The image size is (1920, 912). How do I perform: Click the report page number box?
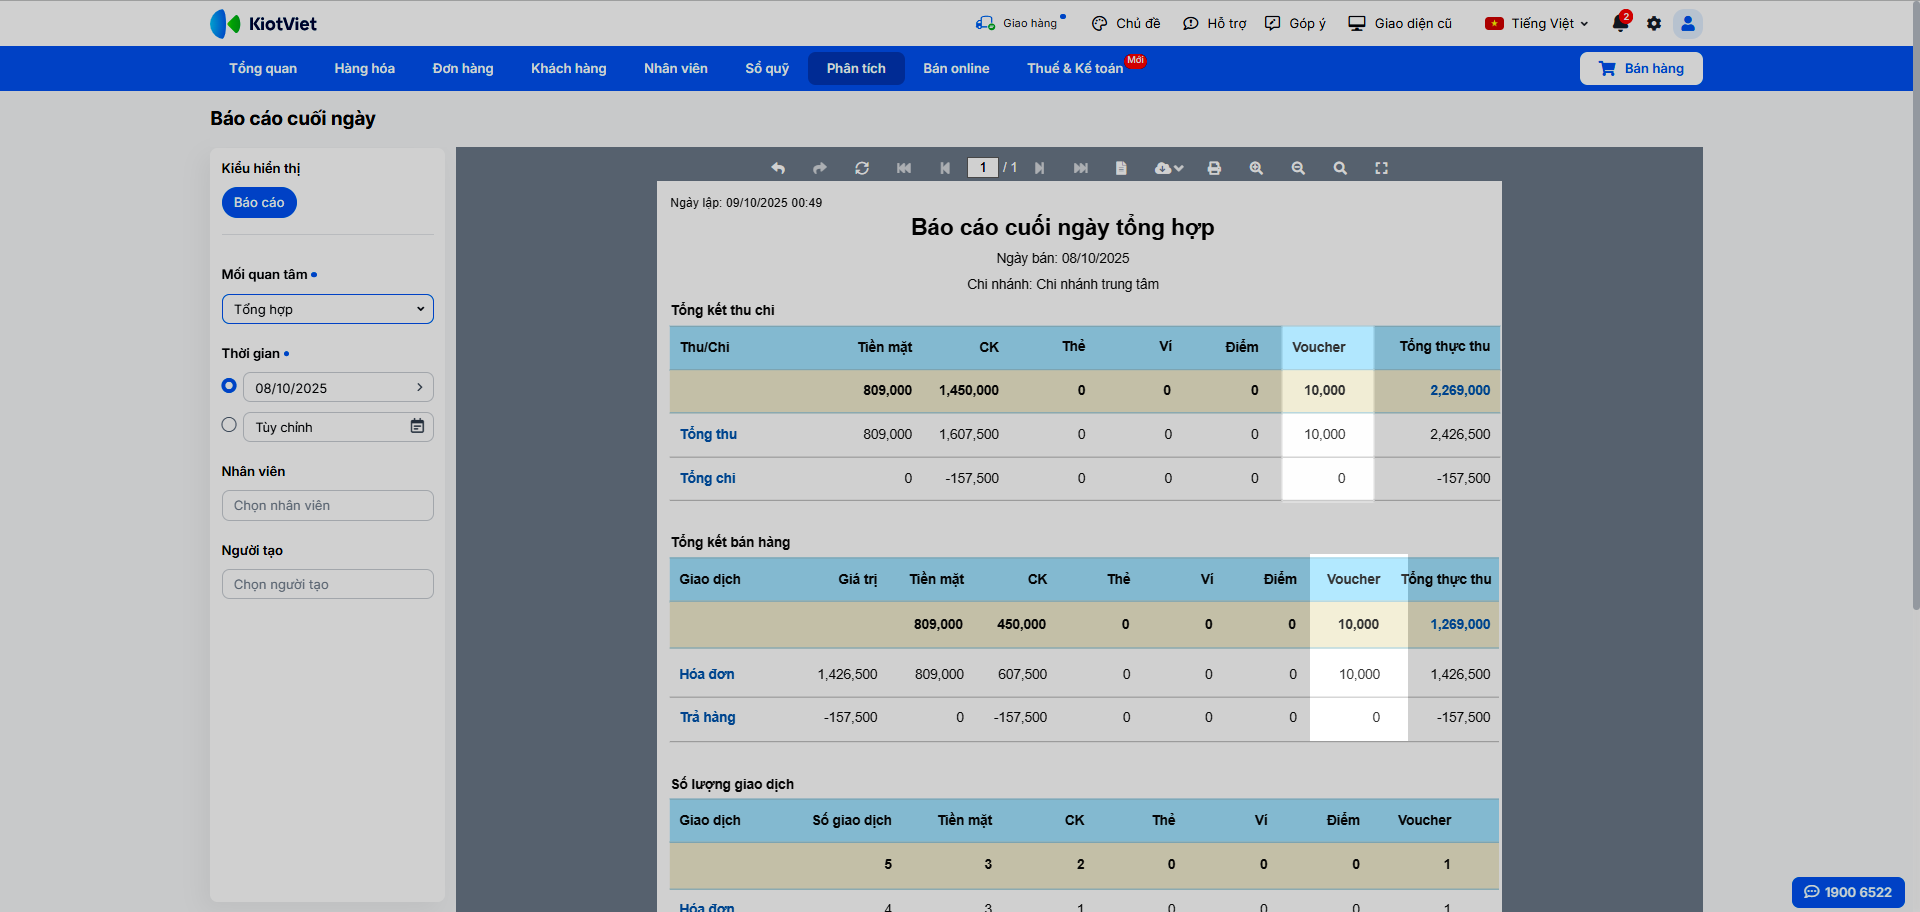(x=983, y=168)
